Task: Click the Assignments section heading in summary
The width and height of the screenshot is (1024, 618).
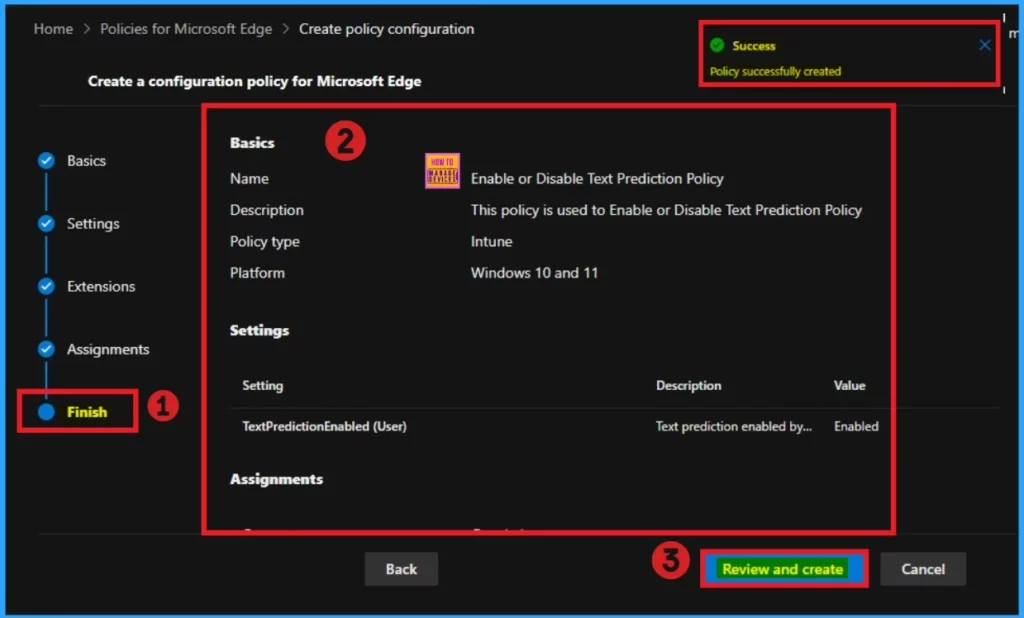Action: point(276,479)
